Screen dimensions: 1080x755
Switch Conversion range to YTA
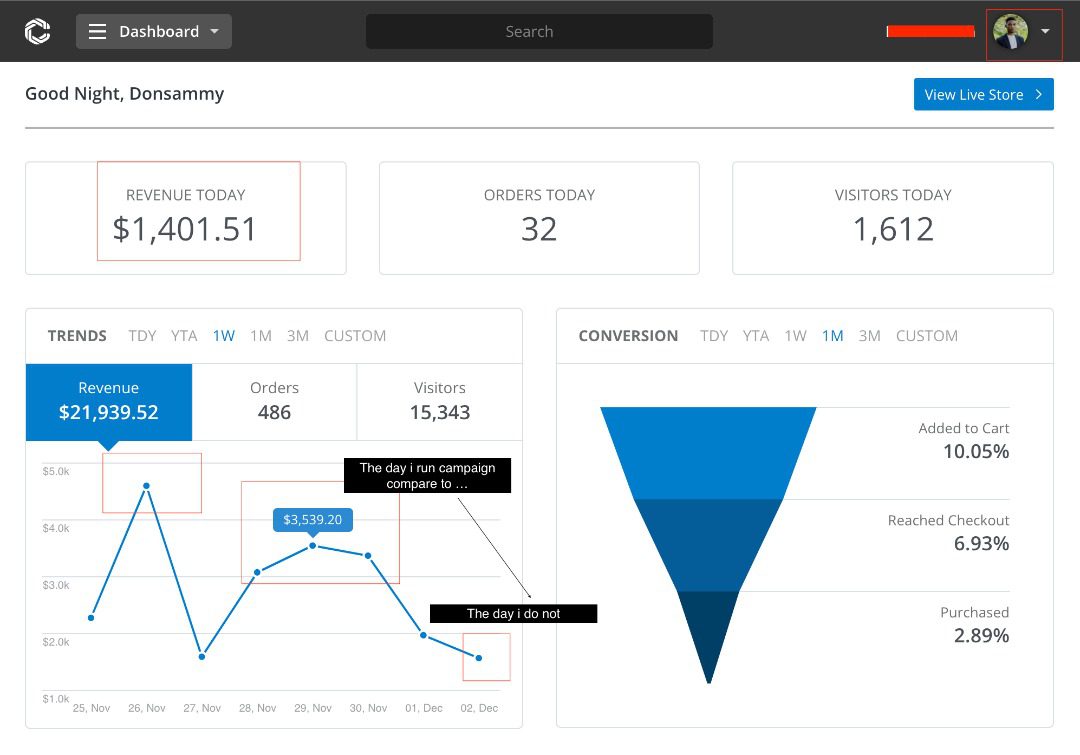756,336
